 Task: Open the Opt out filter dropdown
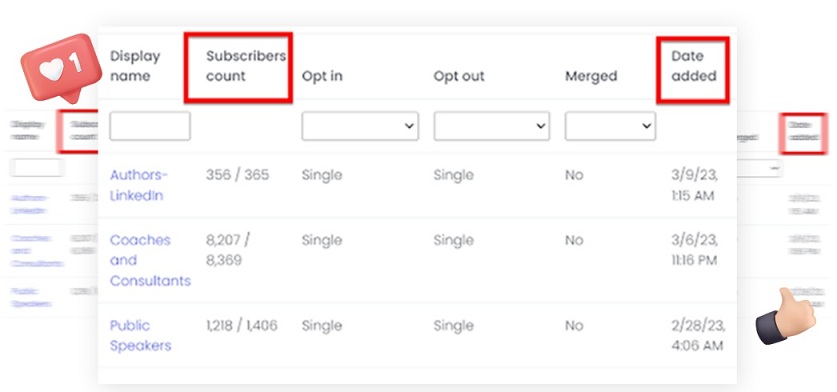click(492, 126)
